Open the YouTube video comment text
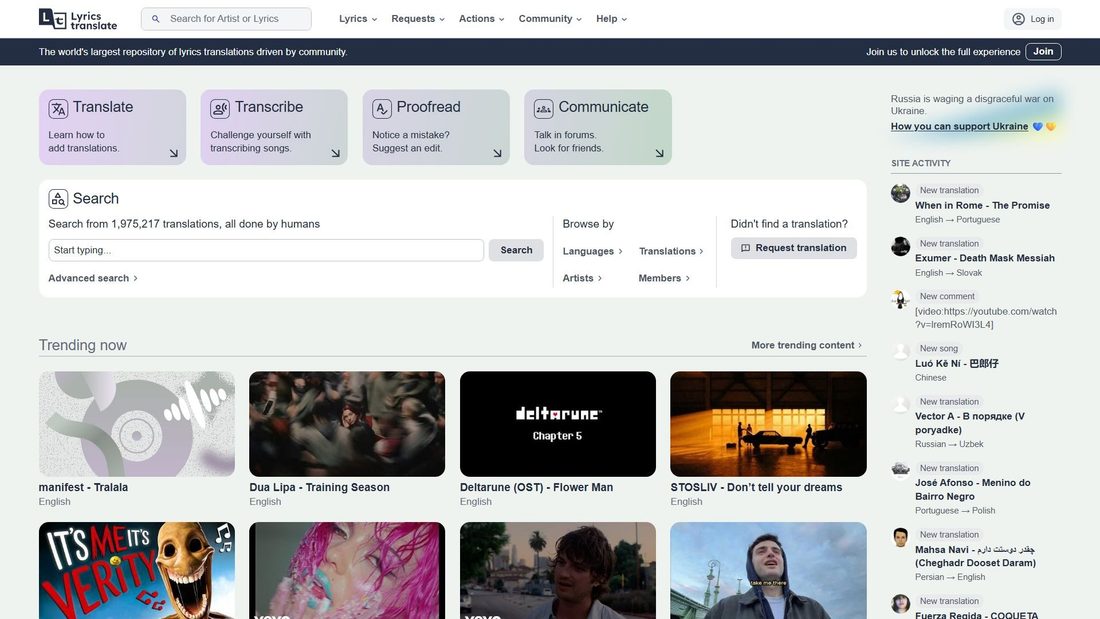1100x619 pixels. [986, 318]
